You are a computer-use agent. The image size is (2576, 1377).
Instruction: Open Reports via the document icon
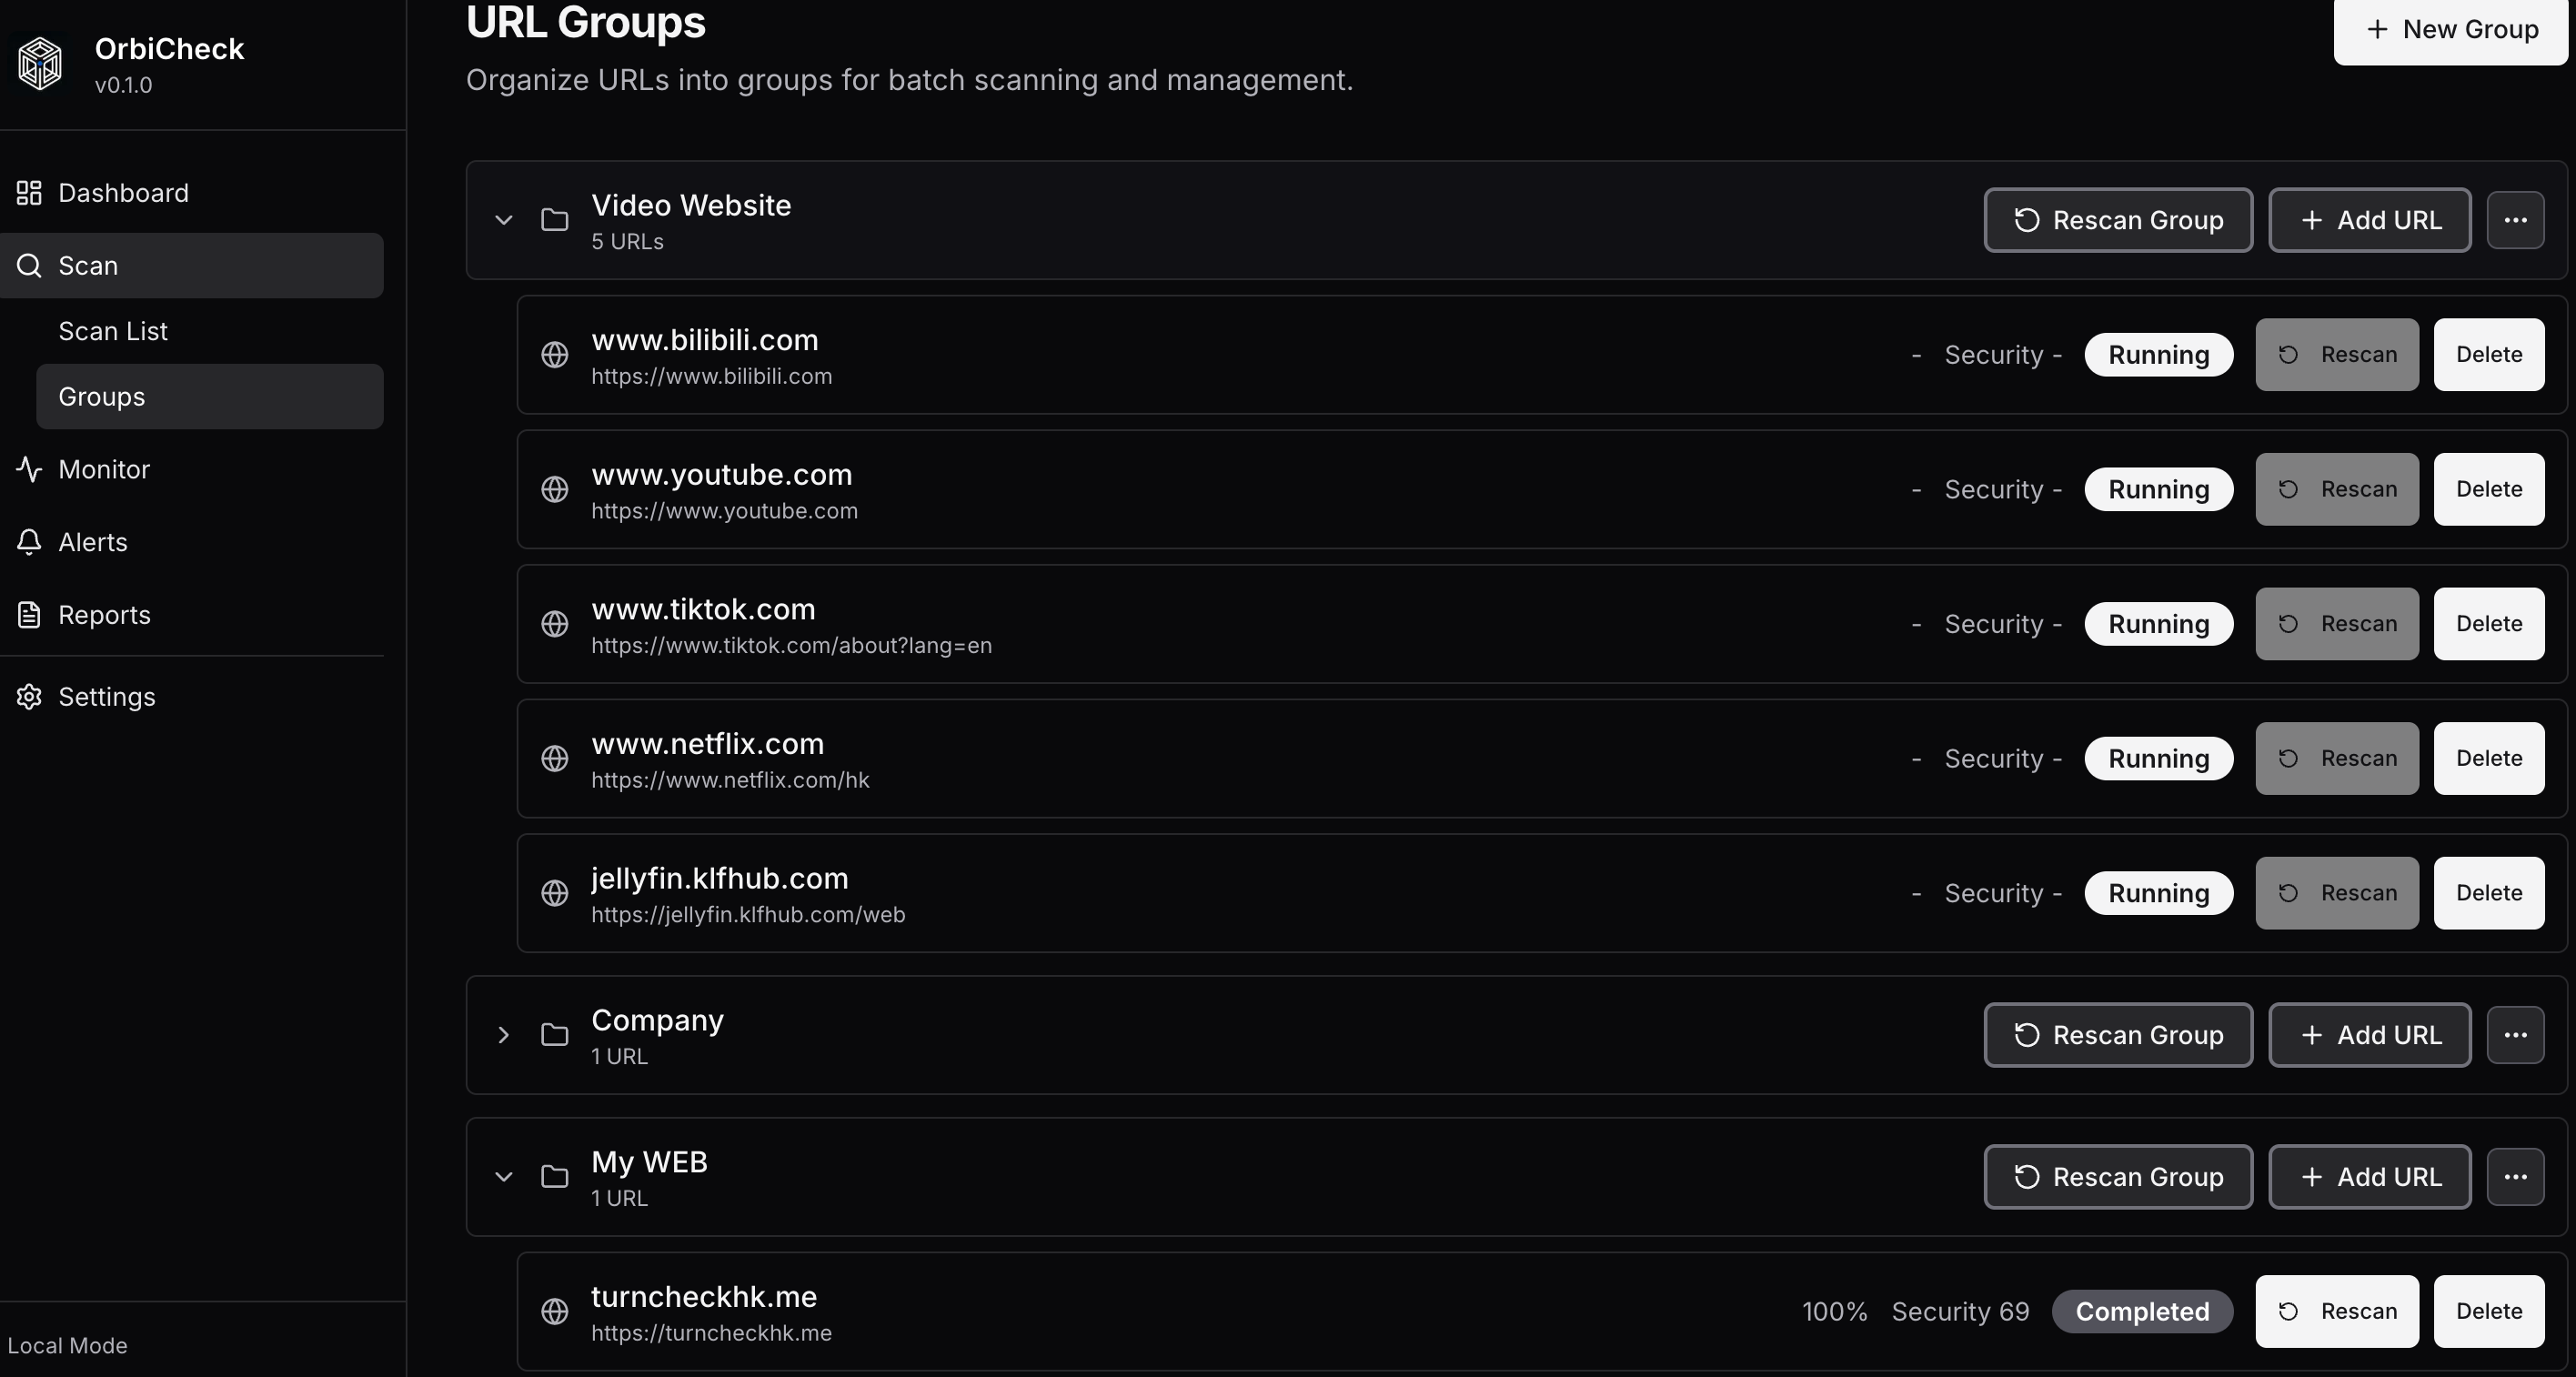(29, 615)
